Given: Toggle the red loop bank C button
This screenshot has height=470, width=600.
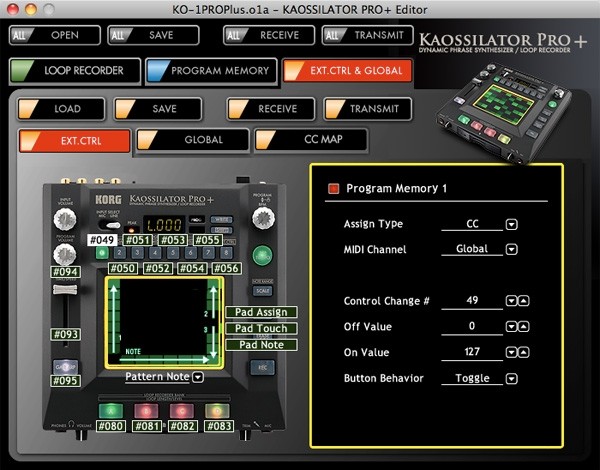Looking at the screenshot, I should coord(182,410).
